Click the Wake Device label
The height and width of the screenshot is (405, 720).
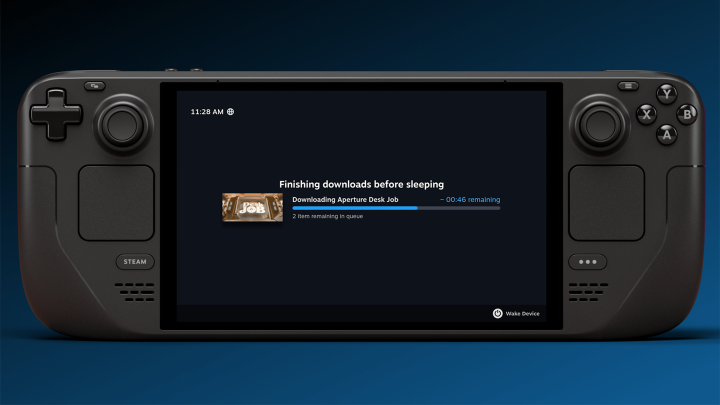[x=523, y=314]
